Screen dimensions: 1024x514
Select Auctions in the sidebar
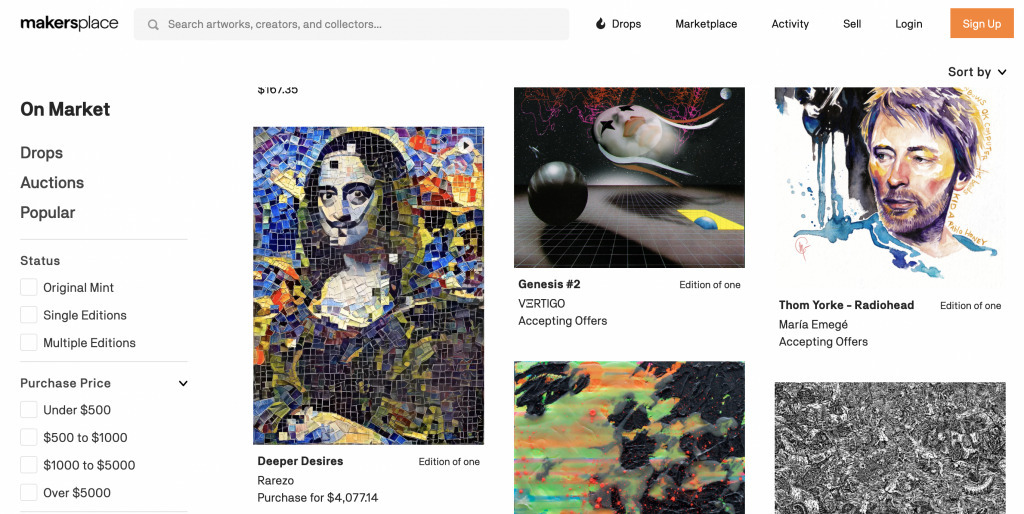tap(52, 183)
